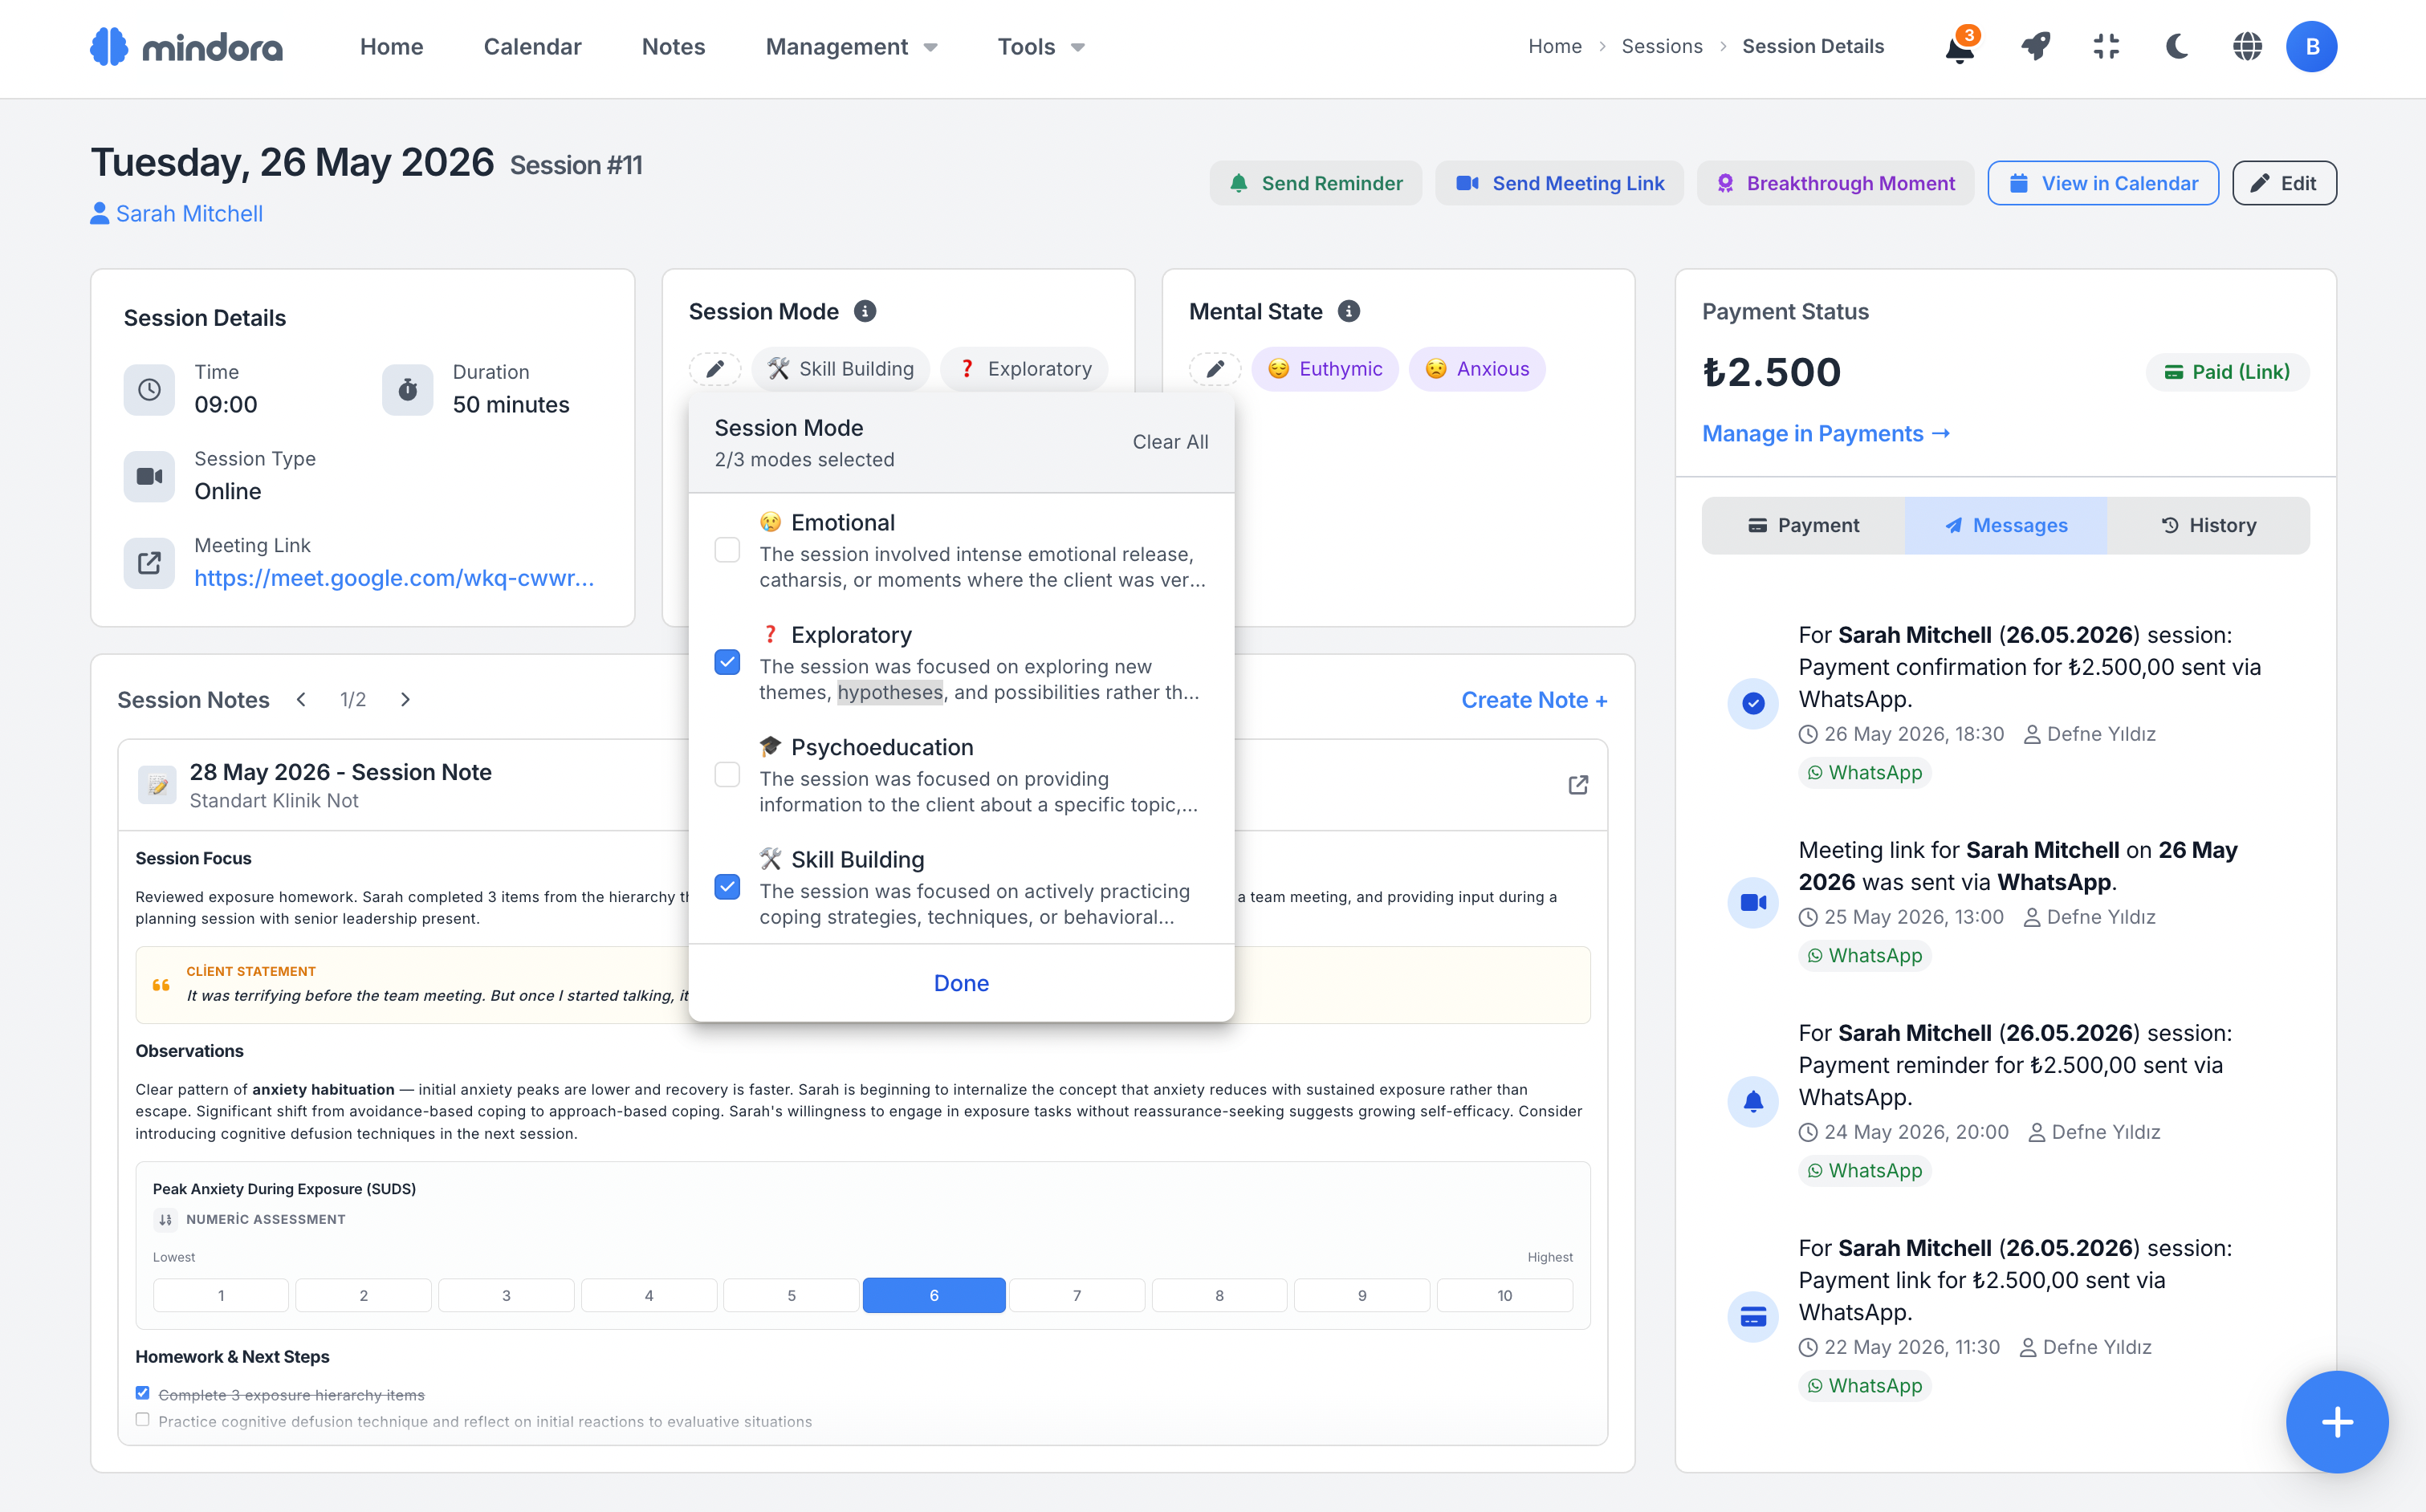Click Send Meeting Link

(x=1559, y=183)
